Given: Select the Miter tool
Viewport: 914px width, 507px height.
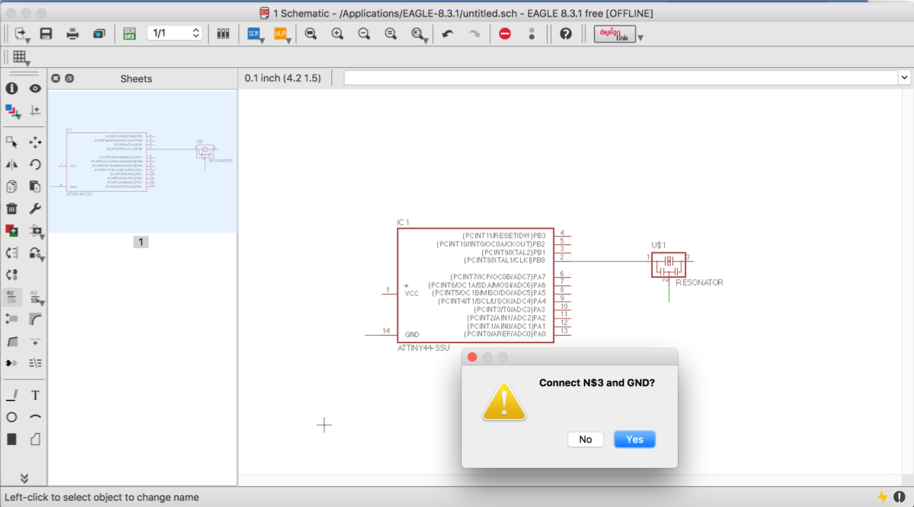Looking at the screenshot, I should (x=35, y=319).
